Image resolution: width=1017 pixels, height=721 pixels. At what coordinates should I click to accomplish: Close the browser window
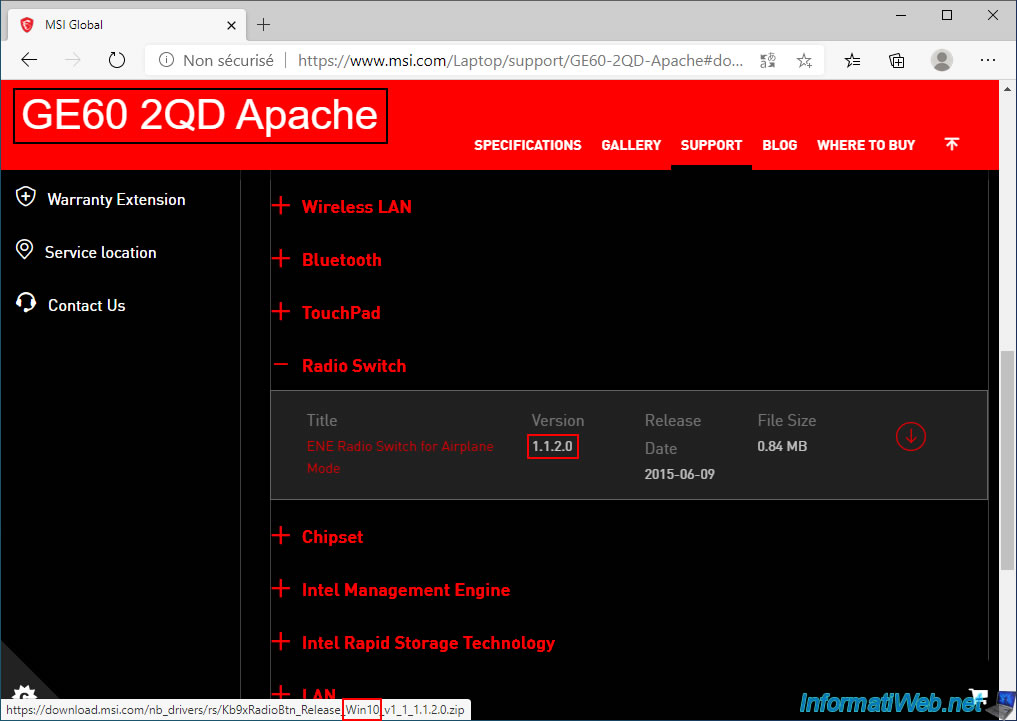click(992, 16)
